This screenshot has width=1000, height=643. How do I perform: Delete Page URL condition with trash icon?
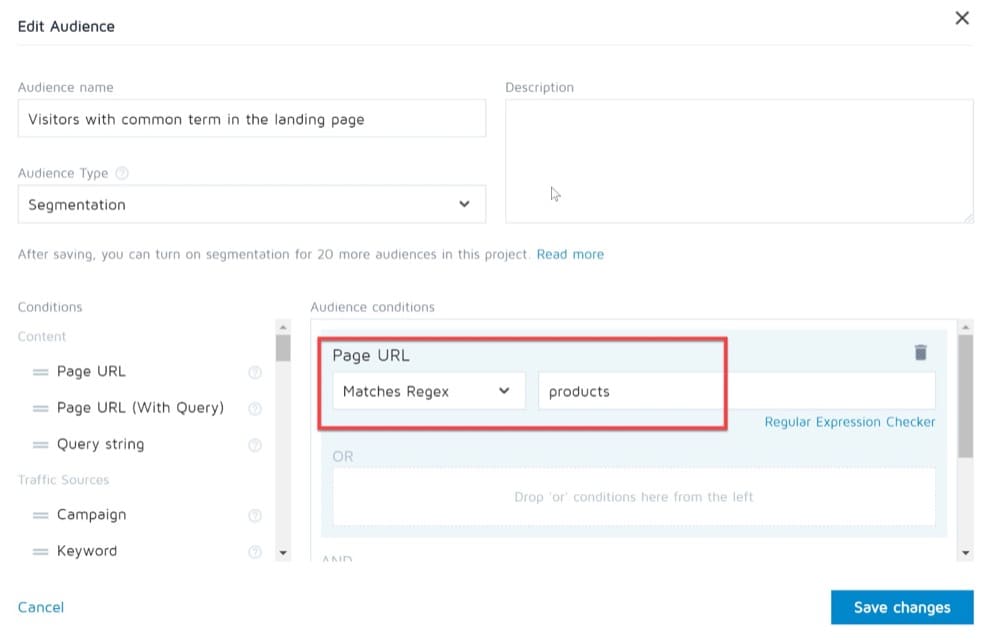pyautogui.click(x=920, y=352)
